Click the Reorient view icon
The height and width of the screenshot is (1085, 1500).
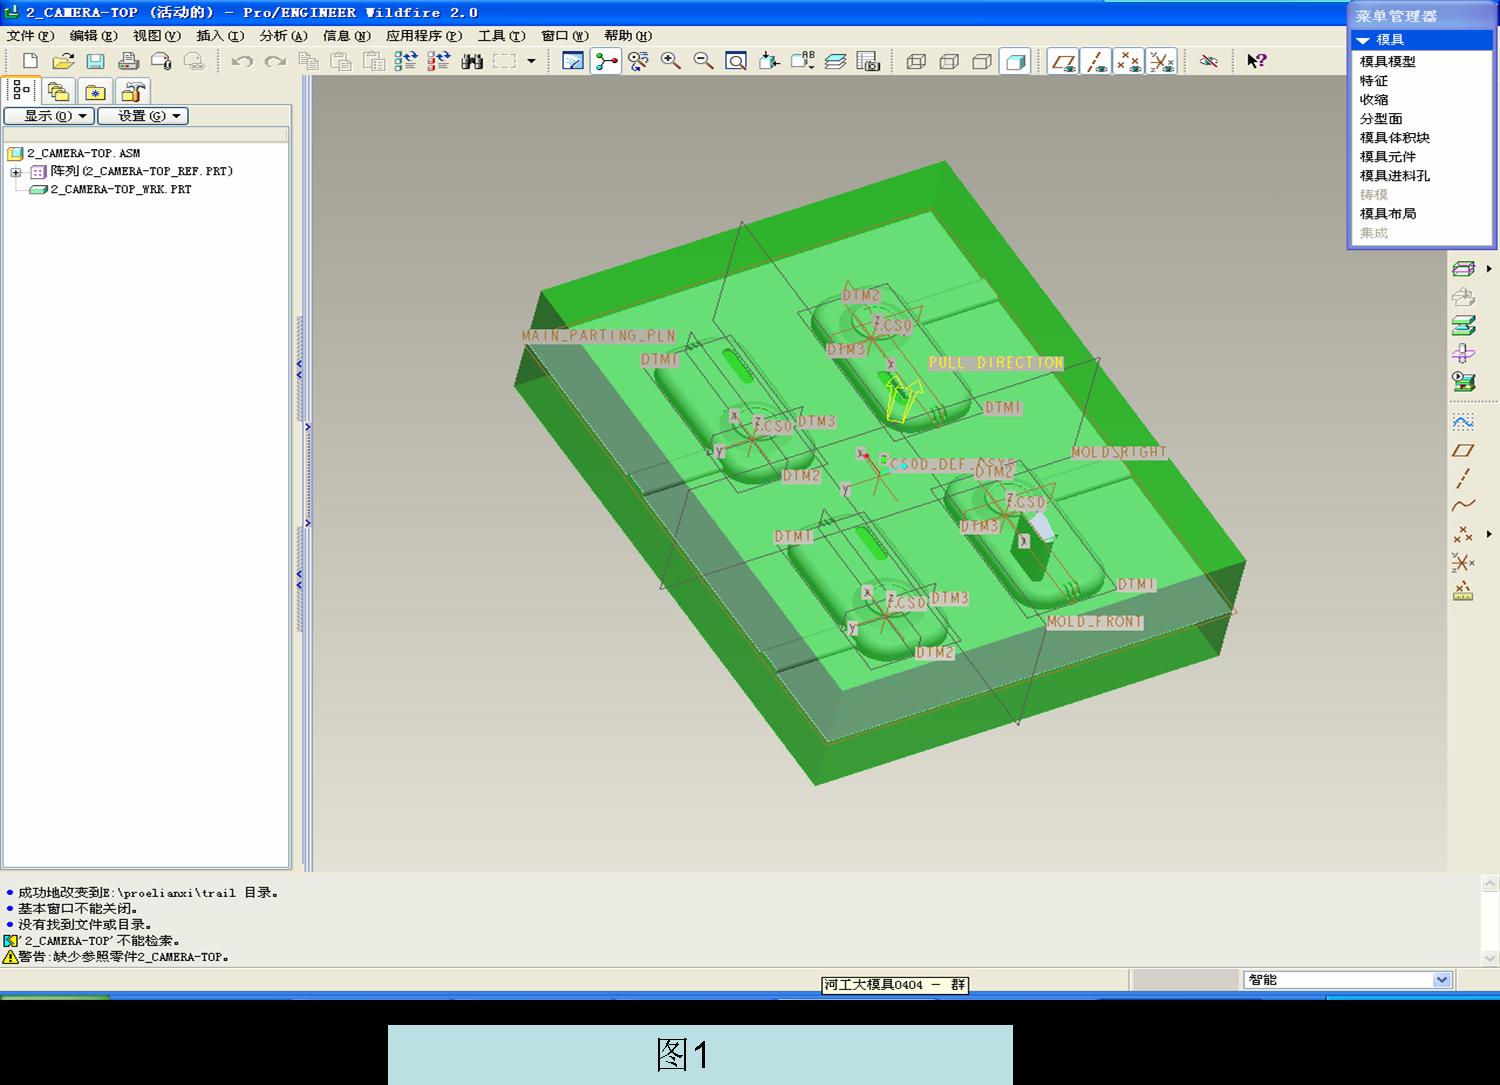click(x=769, y=61)
